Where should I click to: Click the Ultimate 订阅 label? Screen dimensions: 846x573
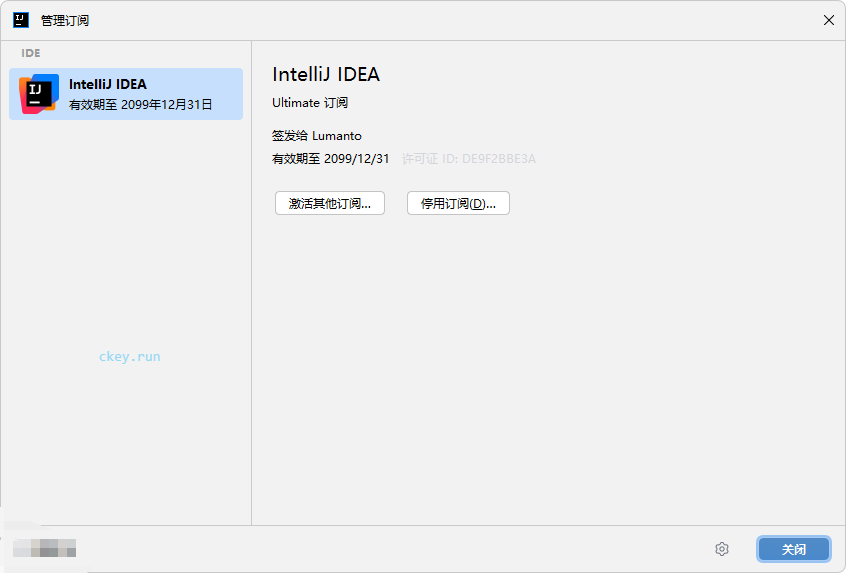point(310,103)
